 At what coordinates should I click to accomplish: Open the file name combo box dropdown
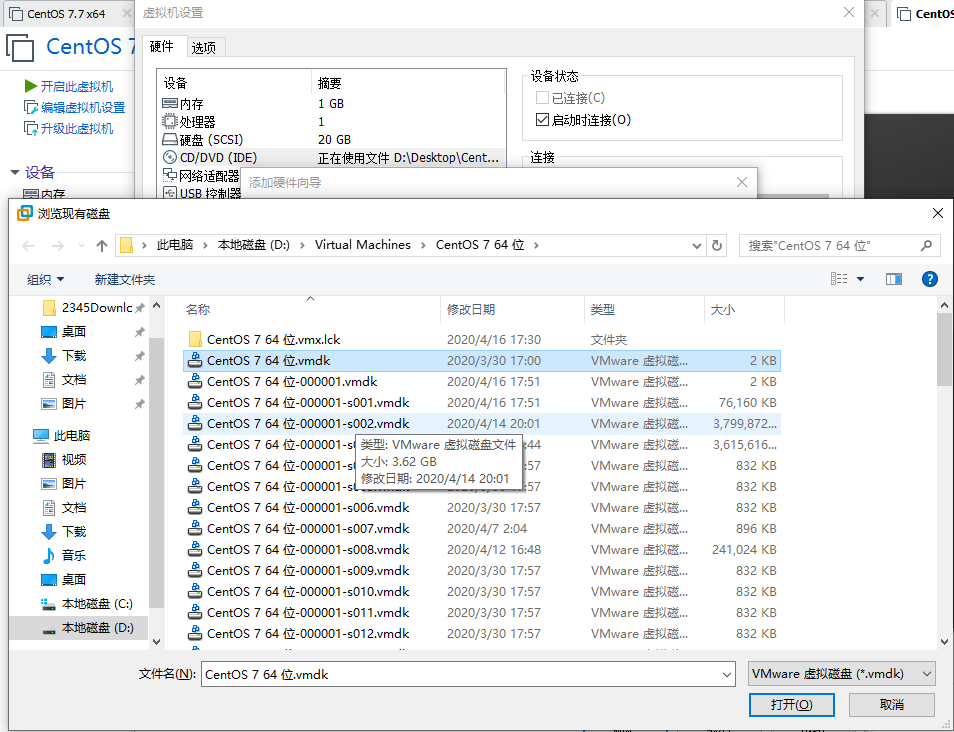(726, 674)
